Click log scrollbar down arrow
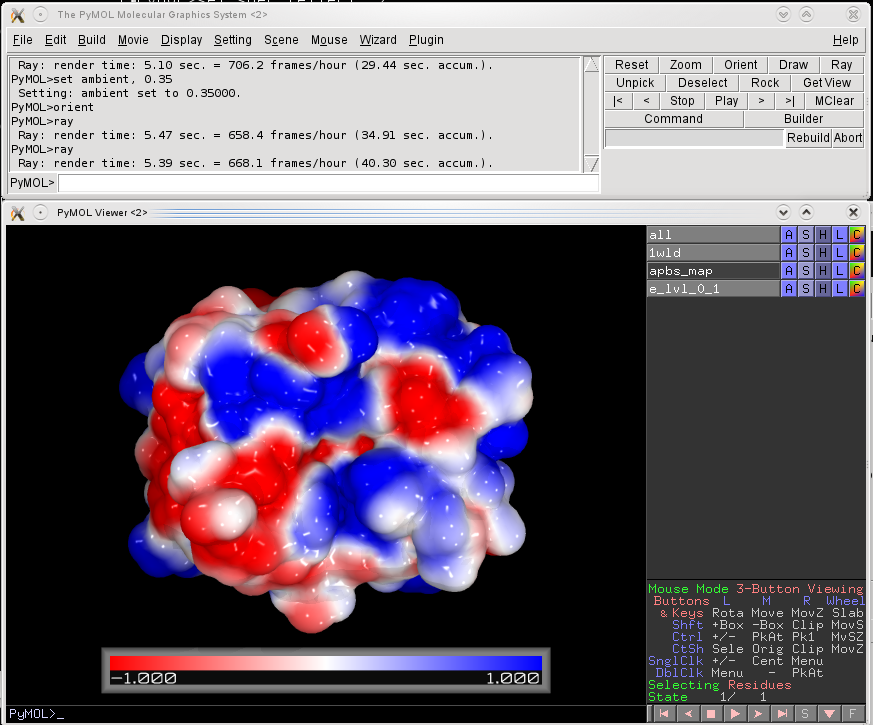Screen dimensions: 873x725 pos(591,164)
